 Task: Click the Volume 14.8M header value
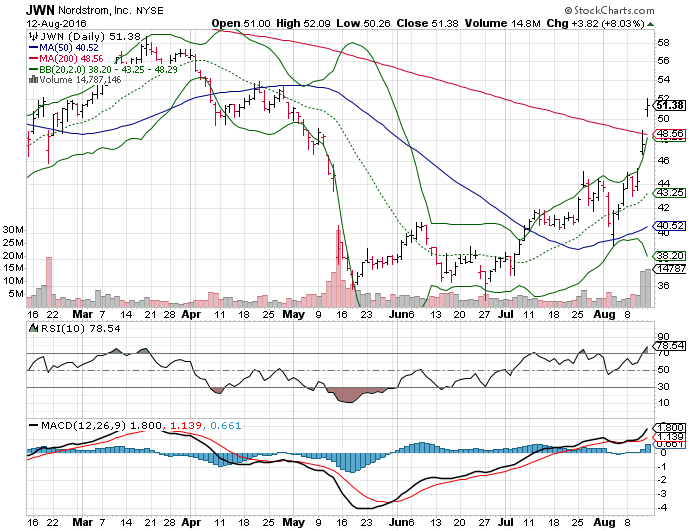click(502, 23)
